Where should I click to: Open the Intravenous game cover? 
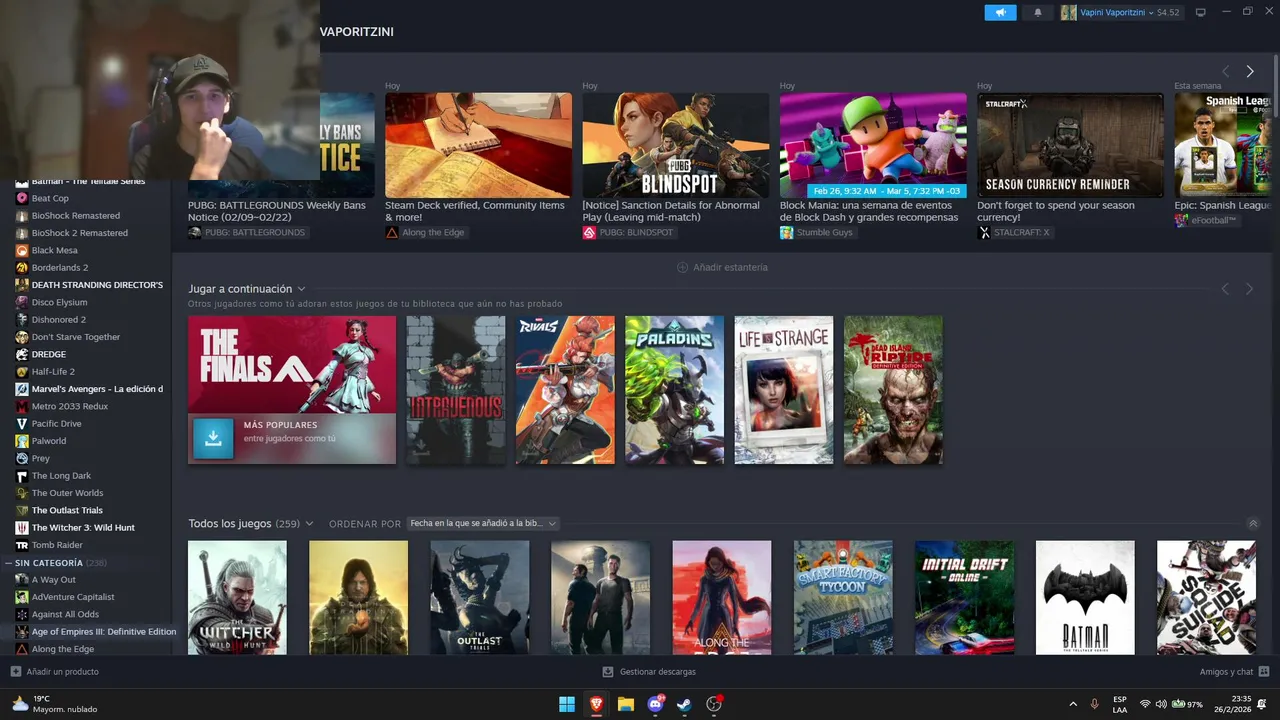click(x=456, y=390)
